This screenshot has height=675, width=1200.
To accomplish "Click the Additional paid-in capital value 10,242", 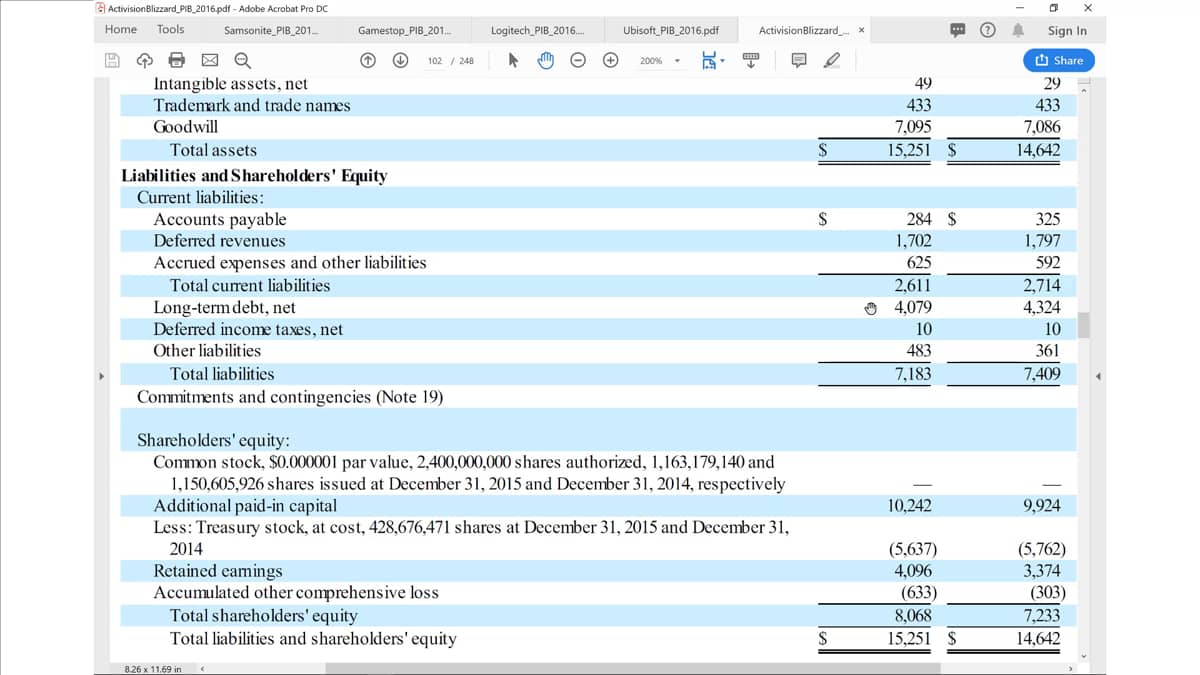I will pyautogui.click(x=909, y=506).
